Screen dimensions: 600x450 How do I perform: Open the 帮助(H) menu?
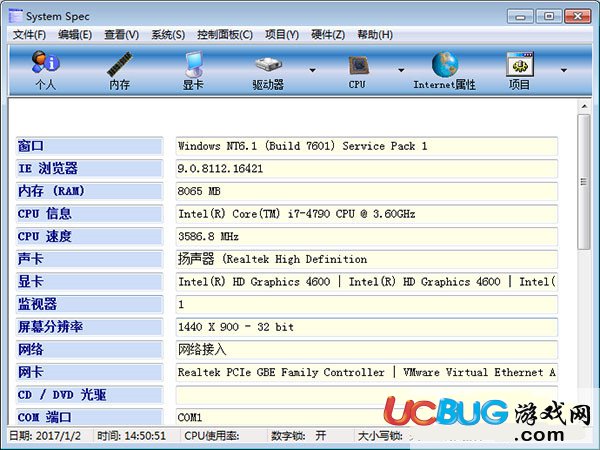coord(375,35)
